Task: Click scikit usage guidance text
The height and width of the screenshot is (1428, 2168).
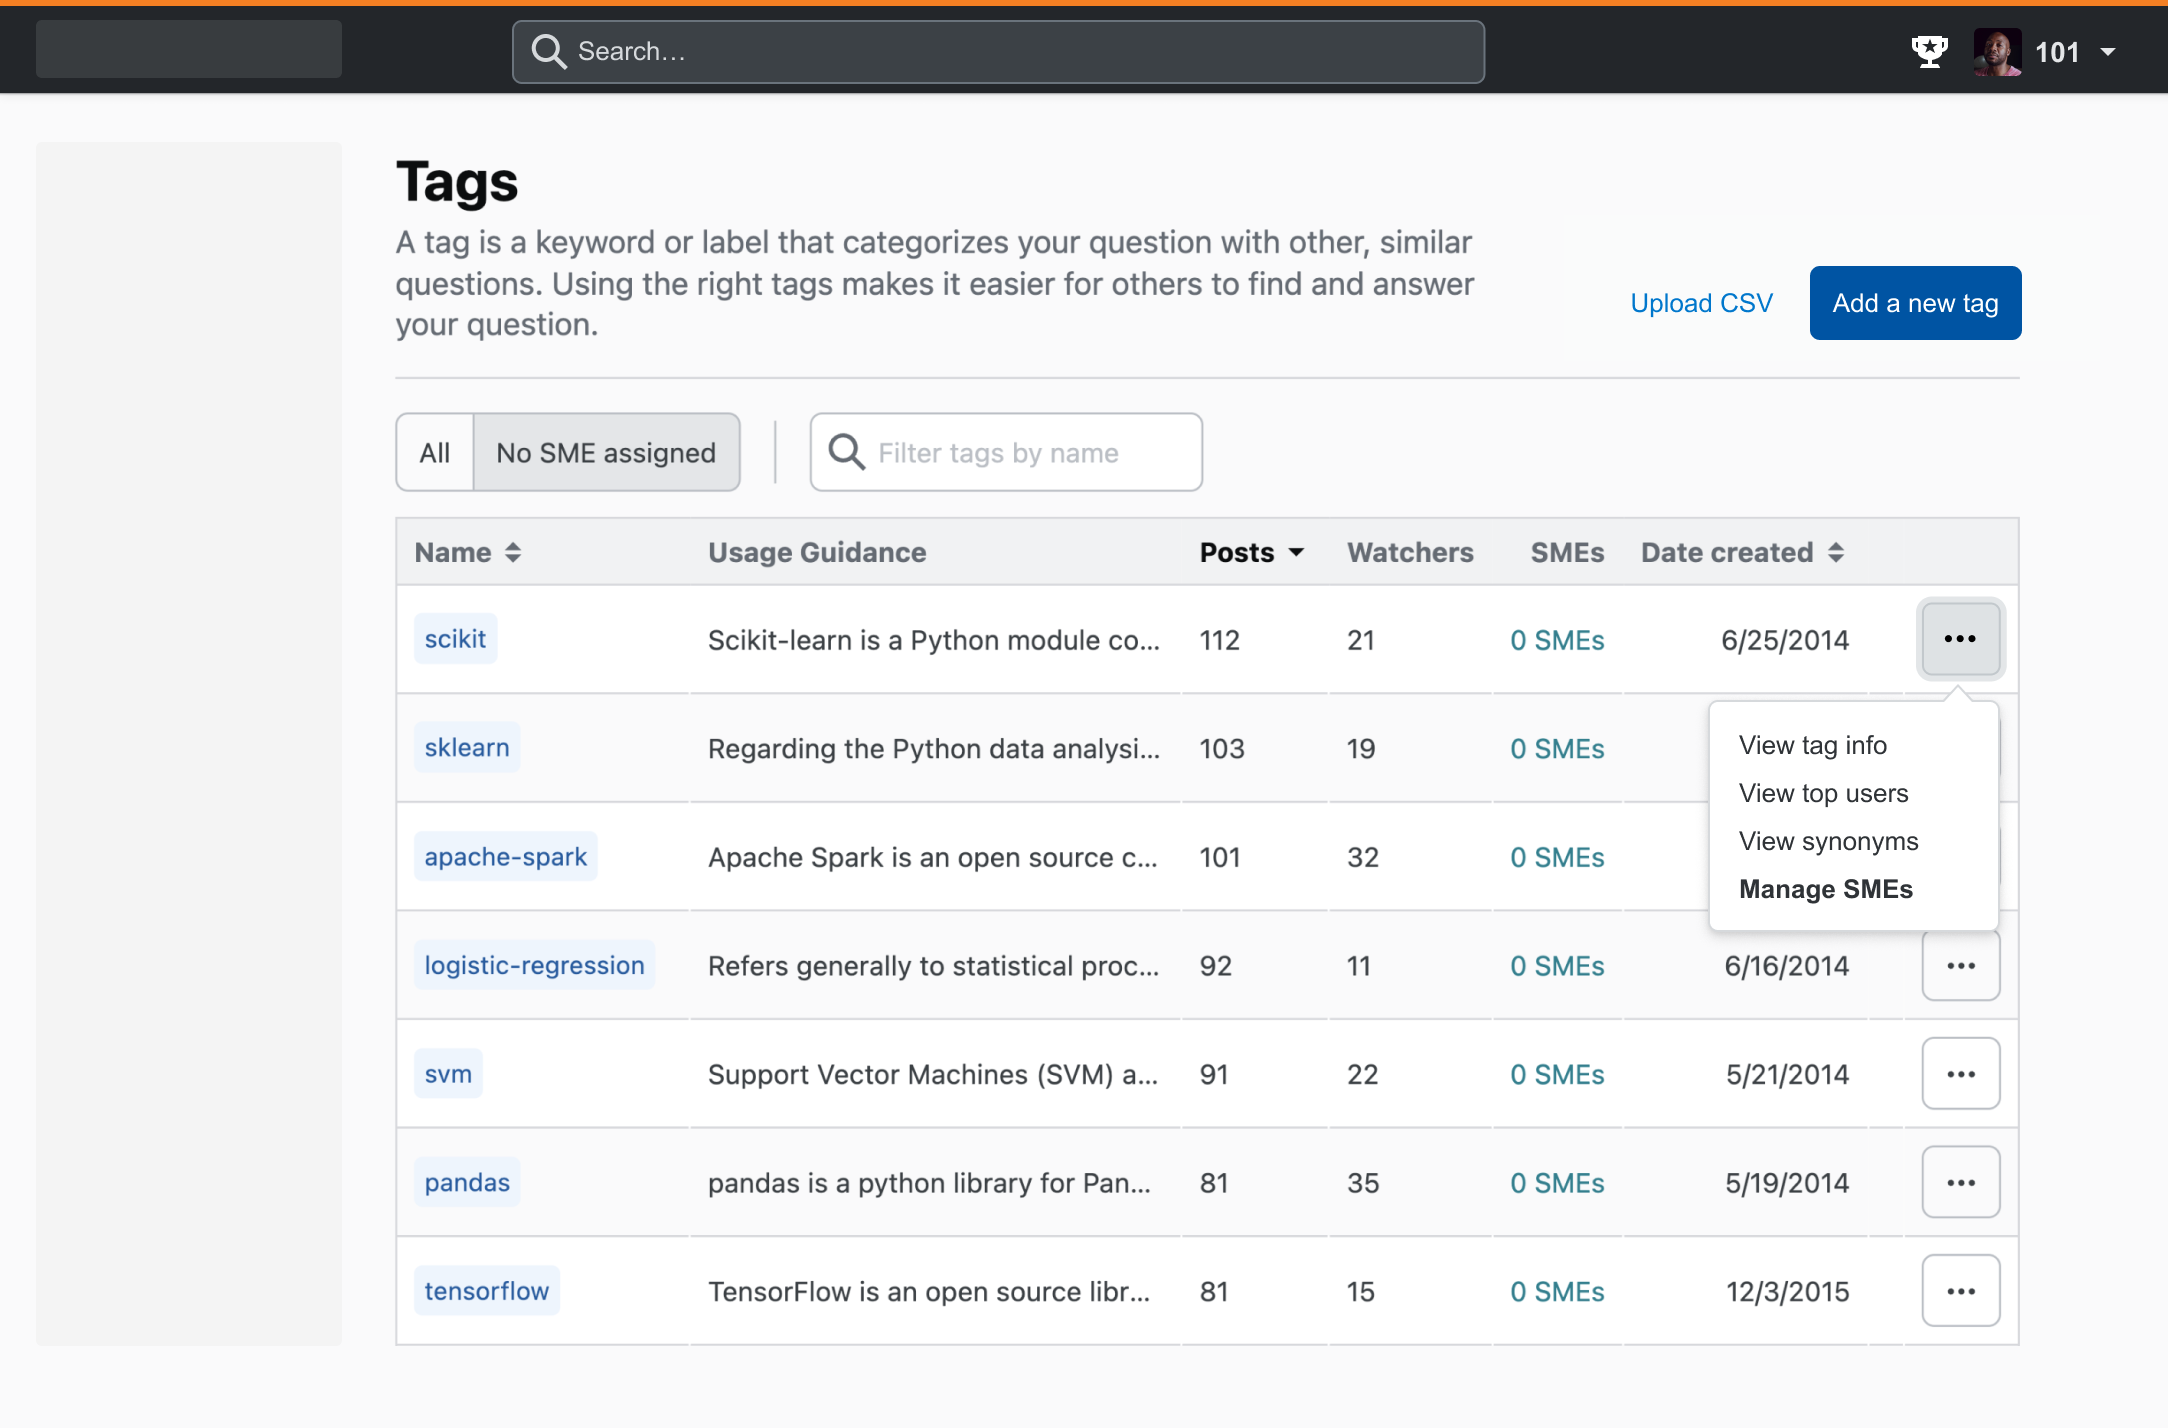Action: click(934, 640)
